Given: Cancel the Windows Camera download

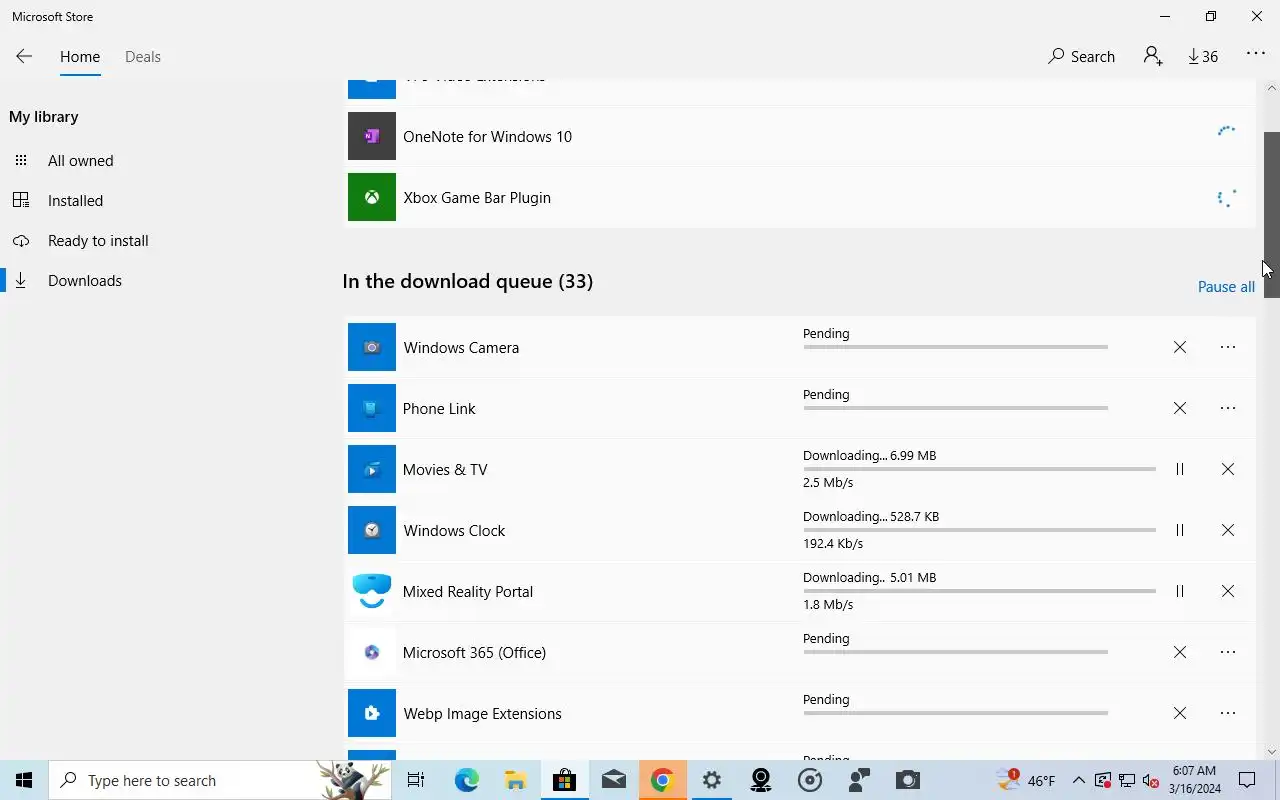Looking at the screenshot, I should pyautogui.click(x=1180, y=347).
